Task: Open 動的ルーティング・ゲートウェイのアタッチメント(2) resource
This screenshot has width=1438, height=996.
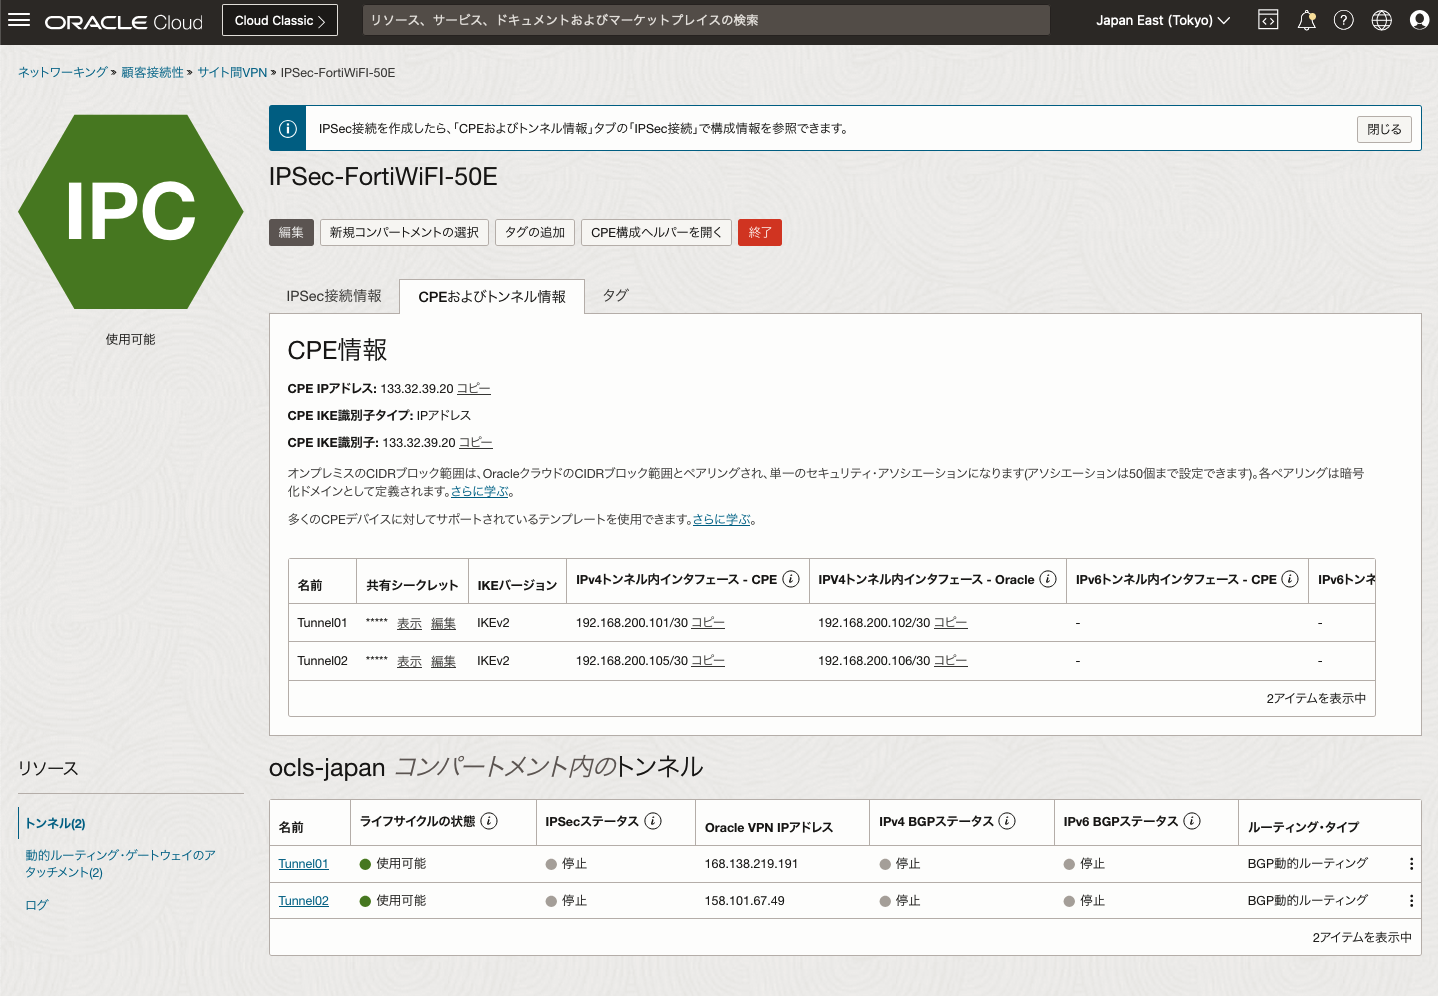Action: [120, 864]
